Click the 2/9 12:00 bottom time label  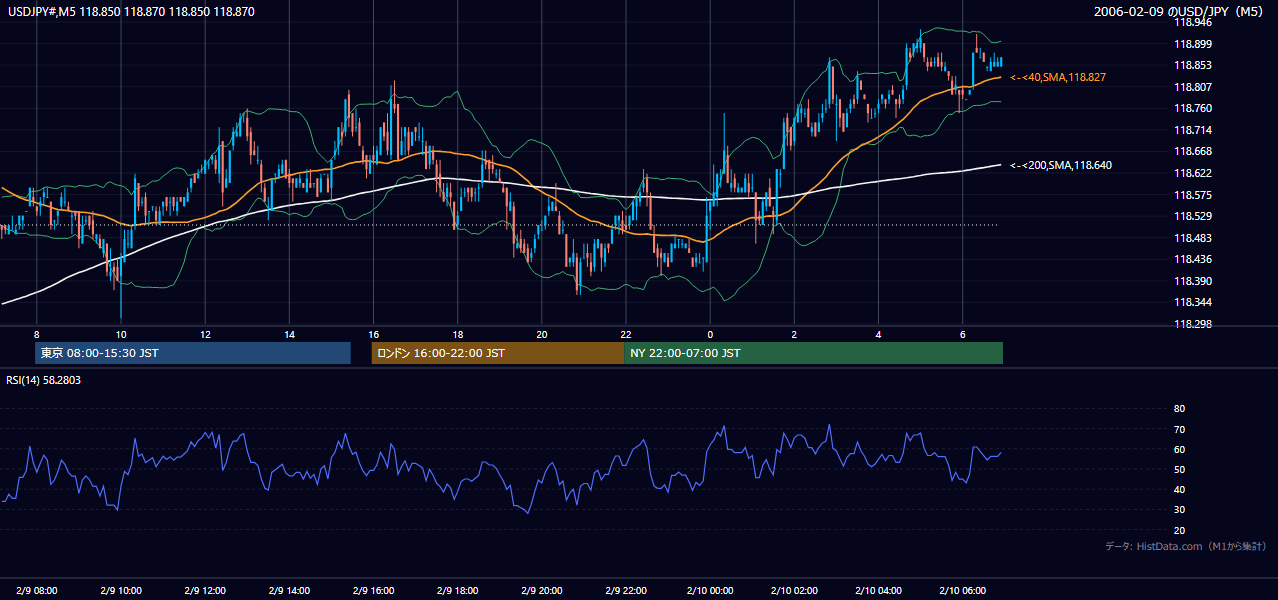point(205,590)
